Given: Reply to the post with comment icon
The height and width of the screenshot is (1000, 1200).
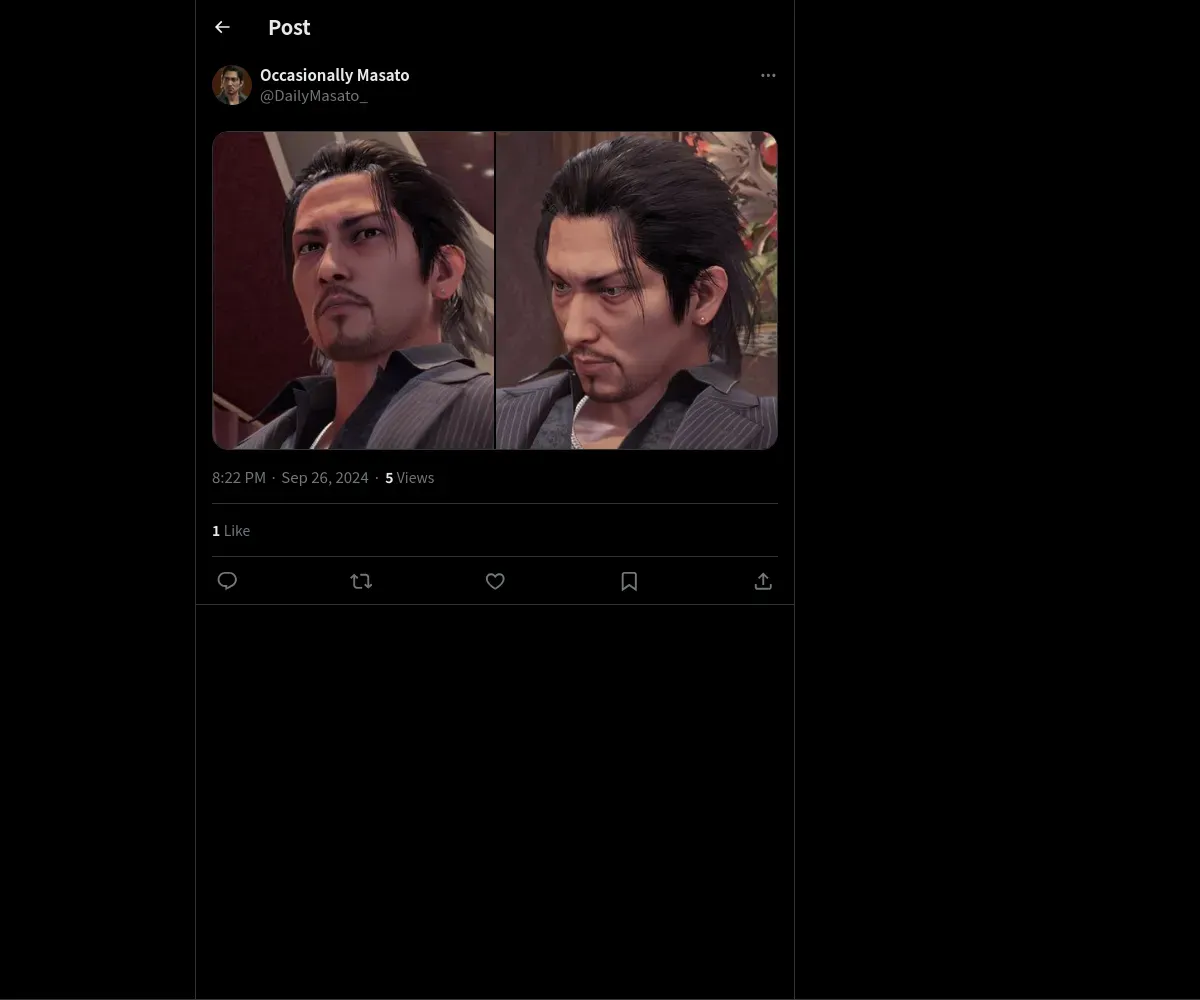Looking at the screenshot, I should (x=227, y=581).
